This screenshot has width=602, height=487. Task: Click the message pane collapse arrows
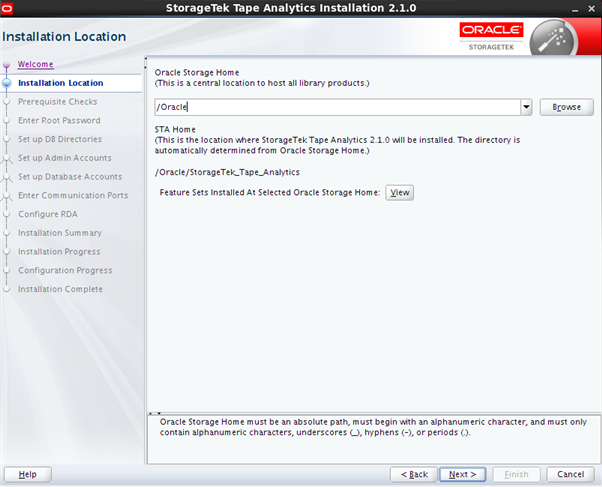(x=155, y=413)
